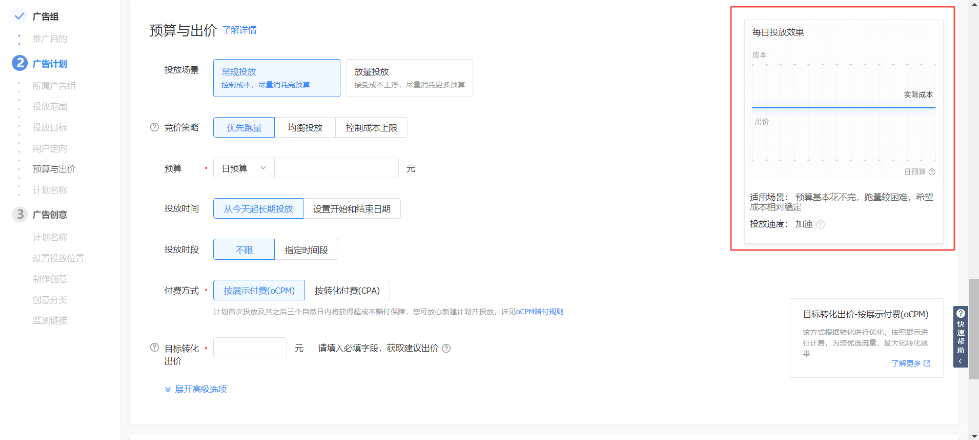
Task: Select 设置开始和结束日期 option
Action: pyautogui.click(x=352, y=209)
